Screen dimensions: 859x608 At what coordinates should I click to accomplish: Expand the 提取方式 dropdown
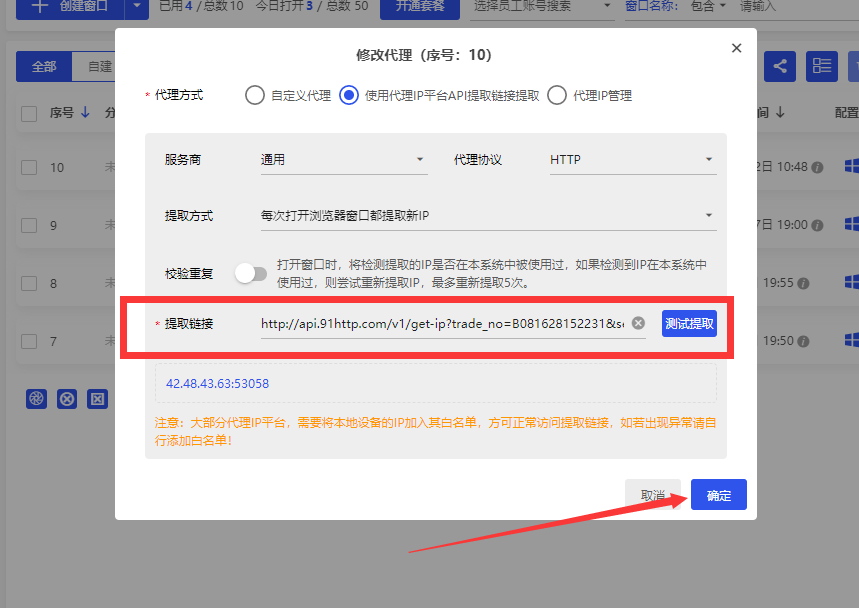487,215
